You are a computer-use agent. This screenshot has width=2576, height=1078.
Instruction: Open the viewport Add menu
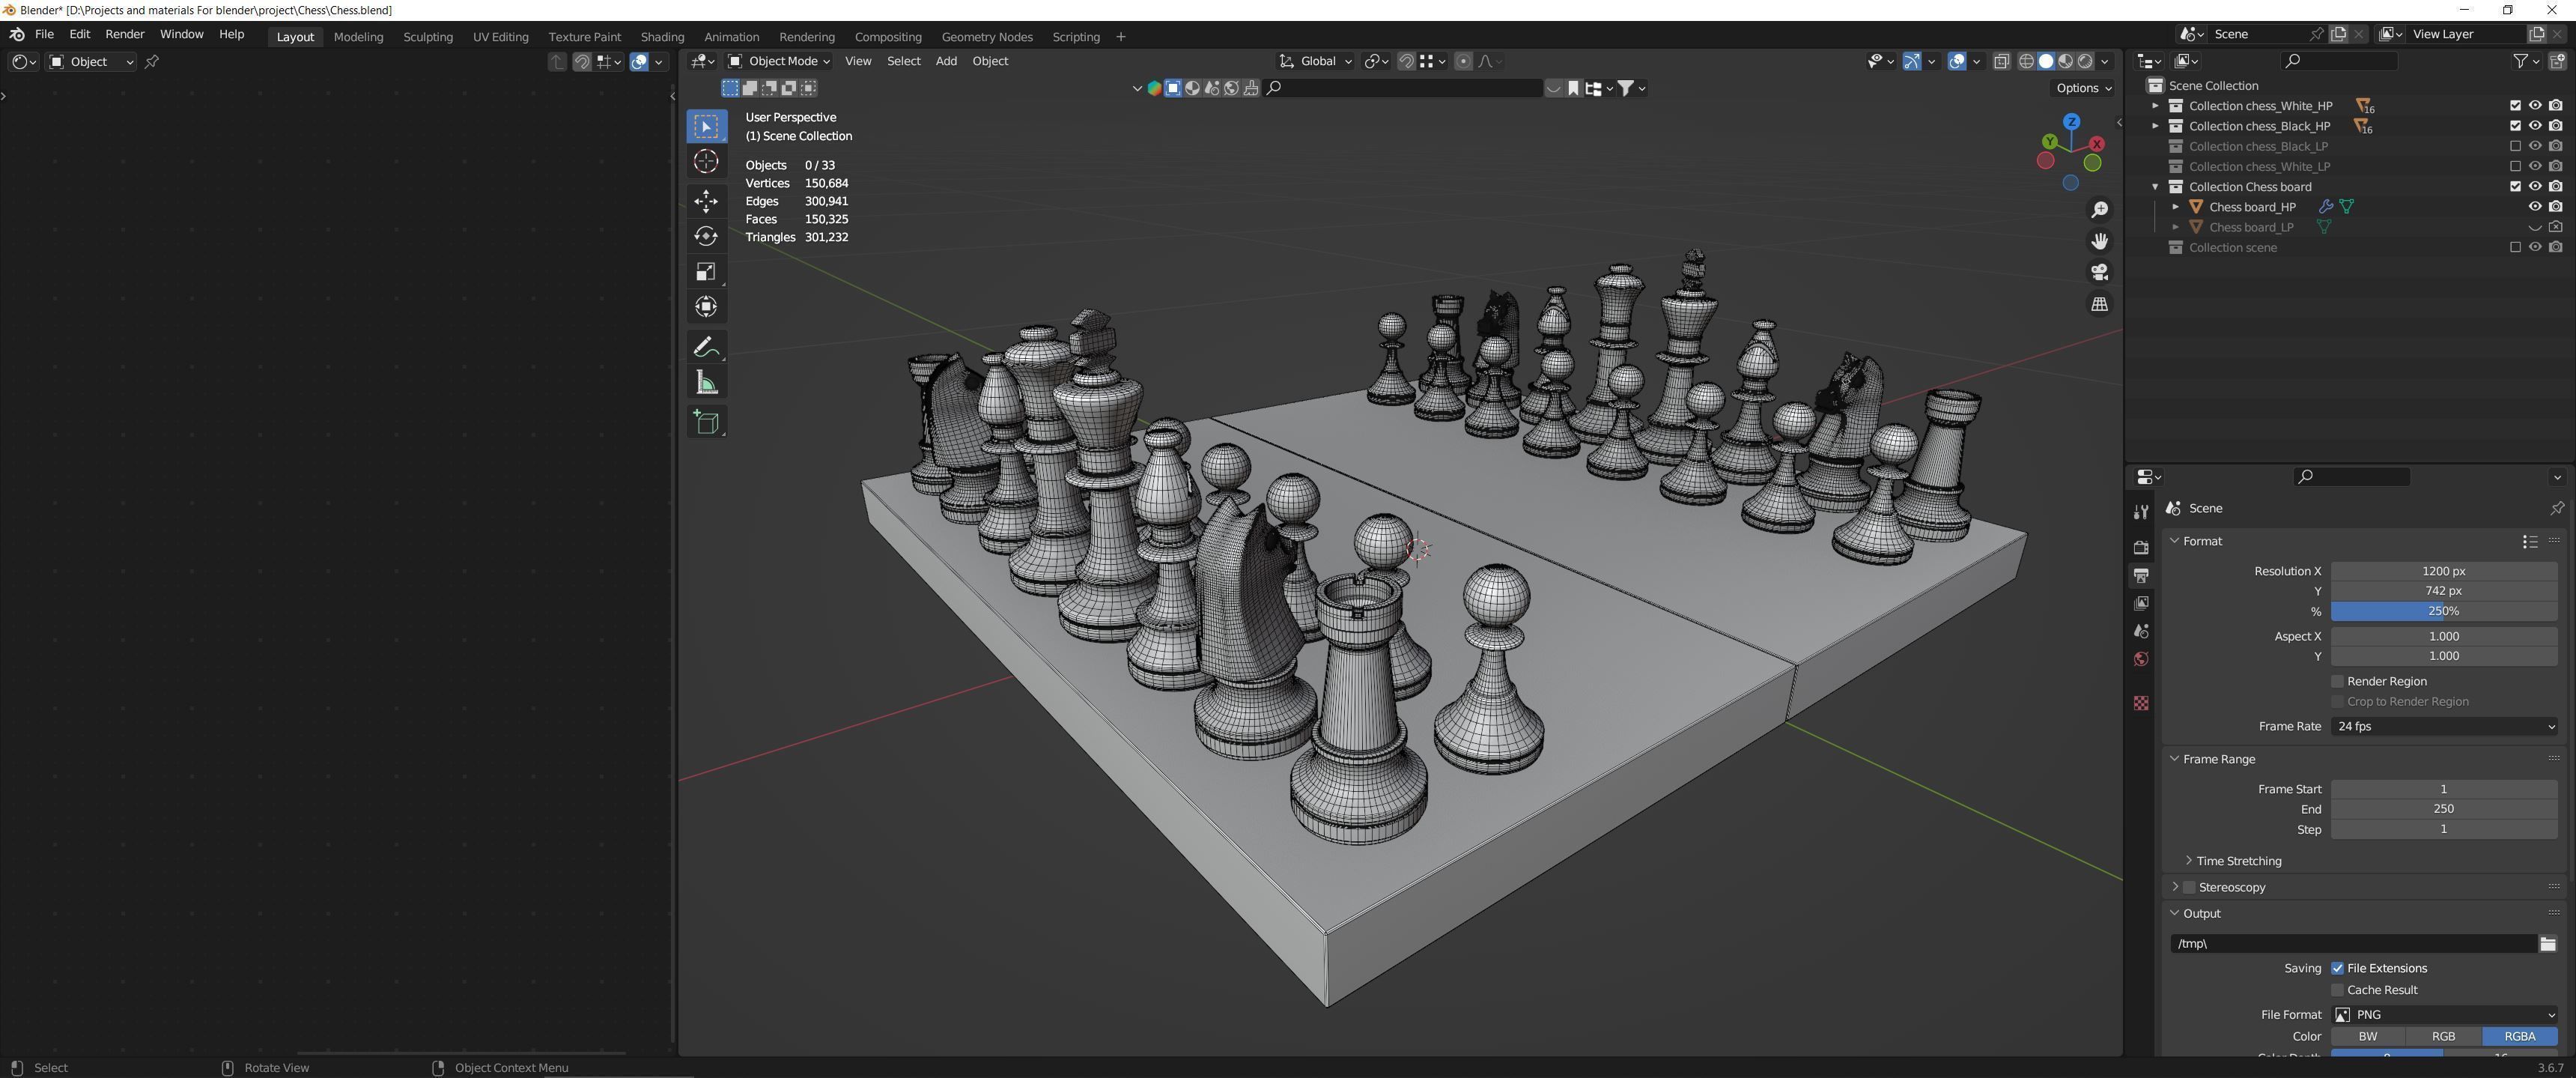(946, 61)
